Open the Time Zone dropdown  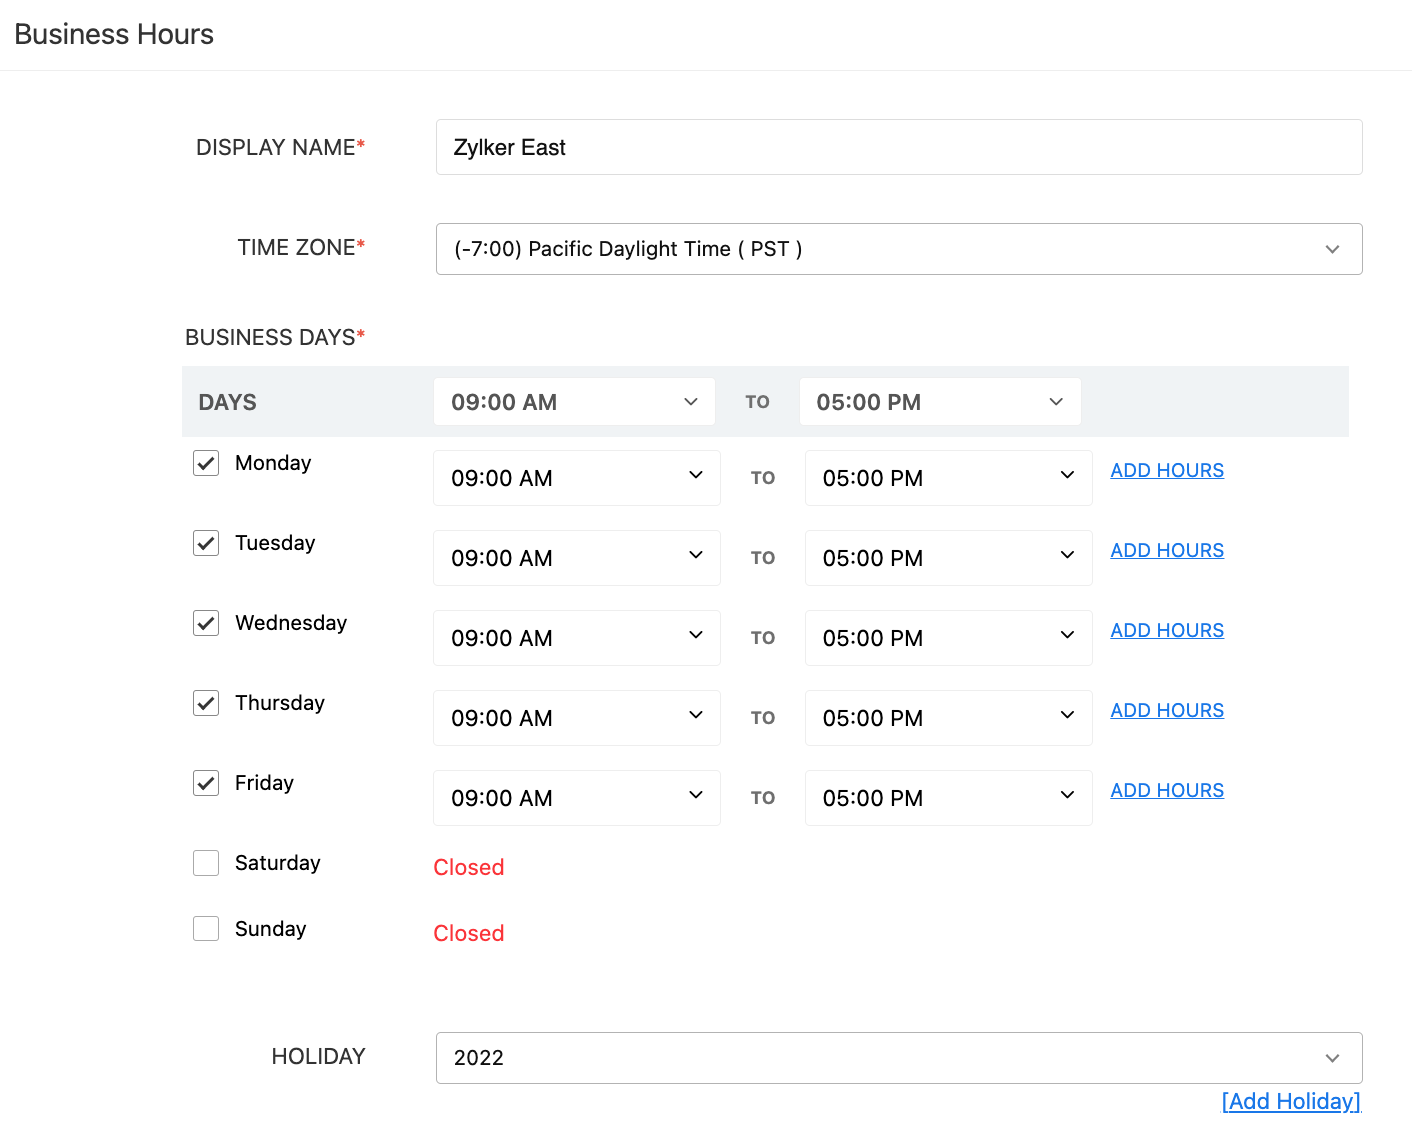pos(898,249)
